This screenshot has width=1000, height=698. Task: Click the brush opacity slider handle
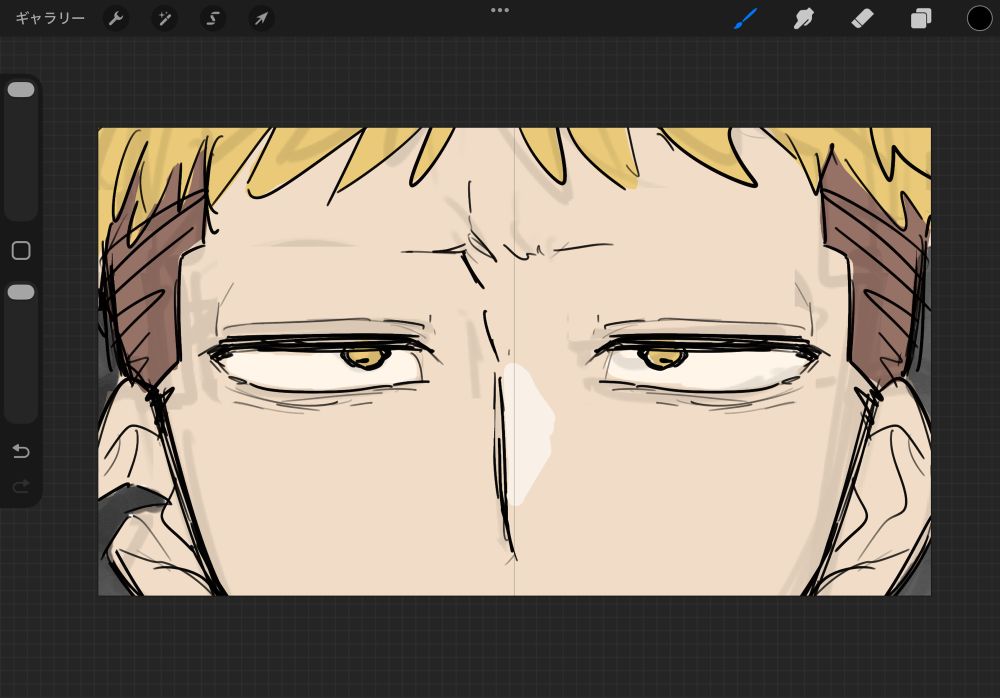click(21, 292)
